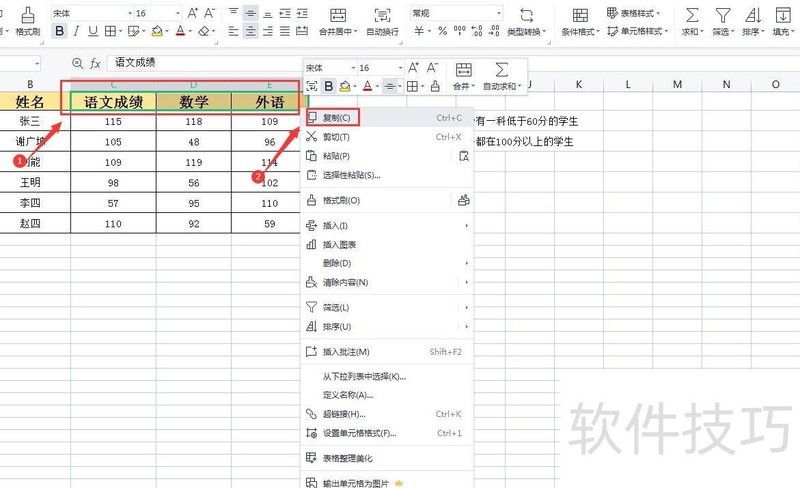Choose 插入批注(M) in the context menu
The image size is (800, 488).
(387, 352)
